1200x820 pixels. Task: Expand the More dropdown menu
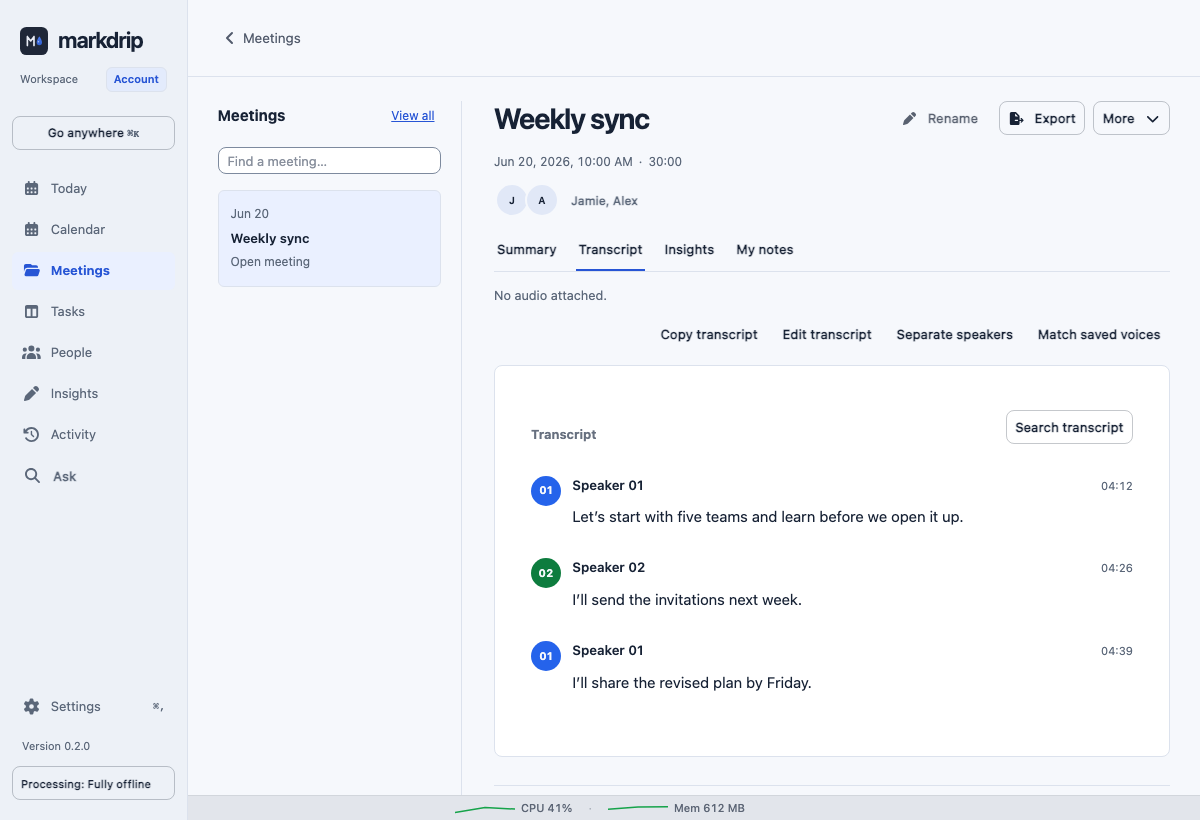(1131, 118)
